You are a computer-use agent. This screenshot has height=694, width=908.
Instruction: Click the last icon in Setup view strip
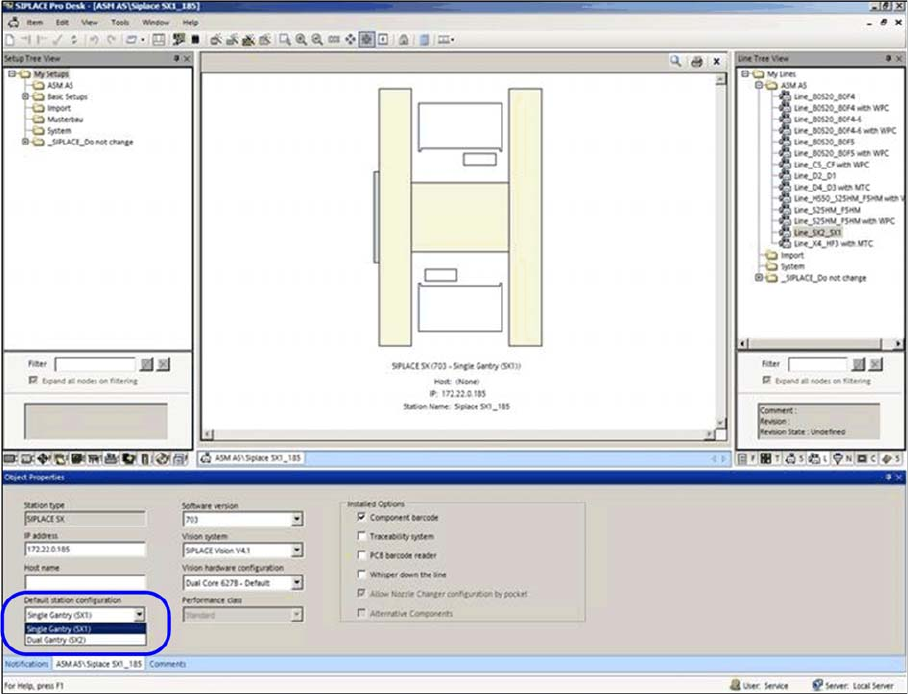pyautogui.click(x=180, y=459)
